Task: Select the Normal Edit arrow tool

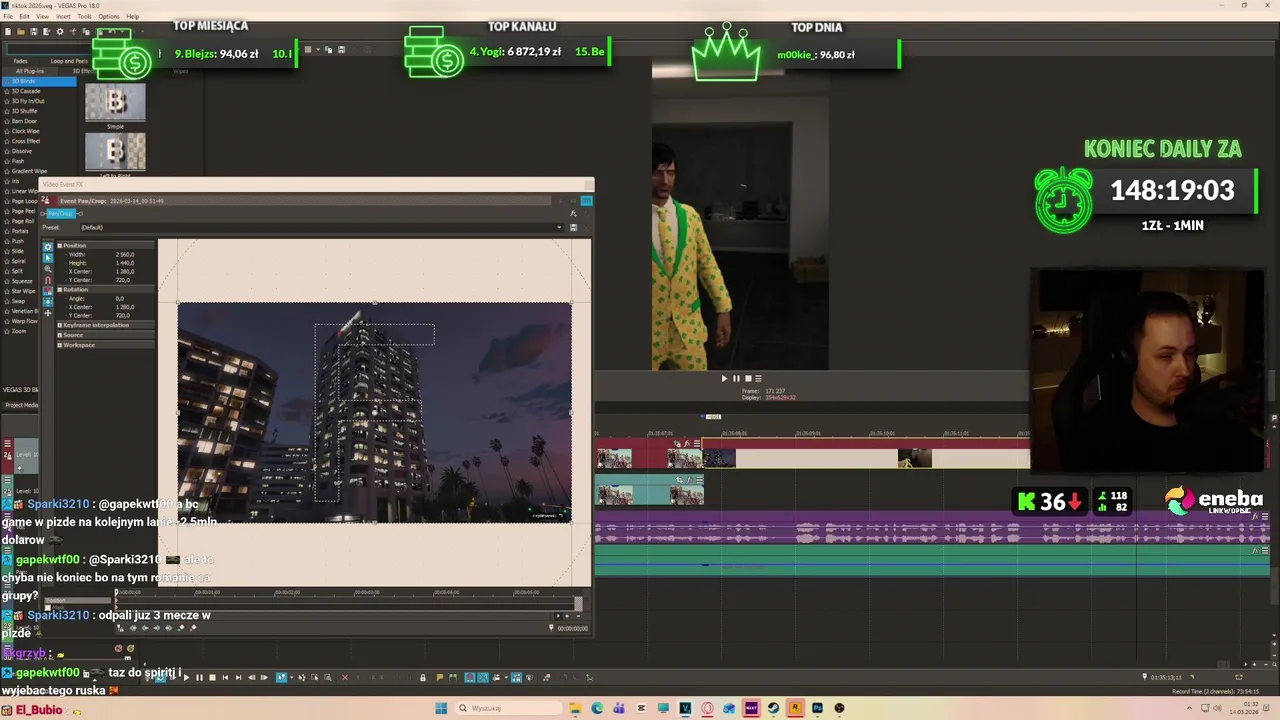Action: click(x=48, y=258)
